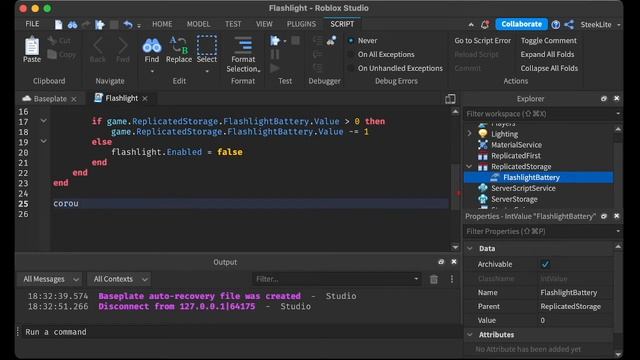The image size is (640, 360).
Task: Click the undo arrow in quick access bar
Action: (x=128, y=24)
